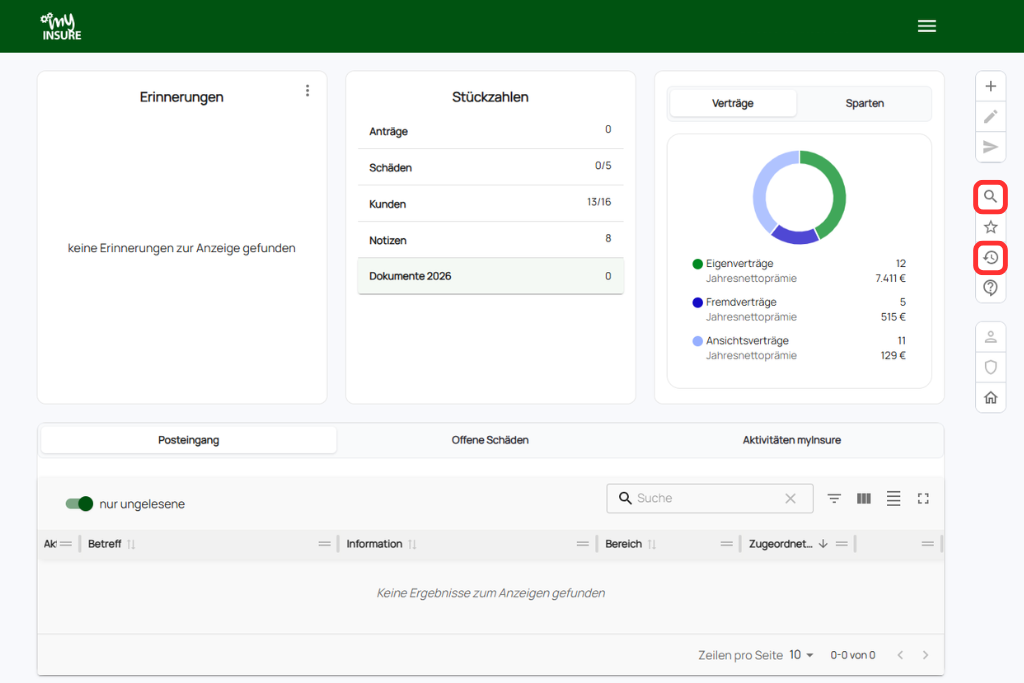Open the hamburger menu in header
The width and height of the screenshot is (1024, 683).
927,26
